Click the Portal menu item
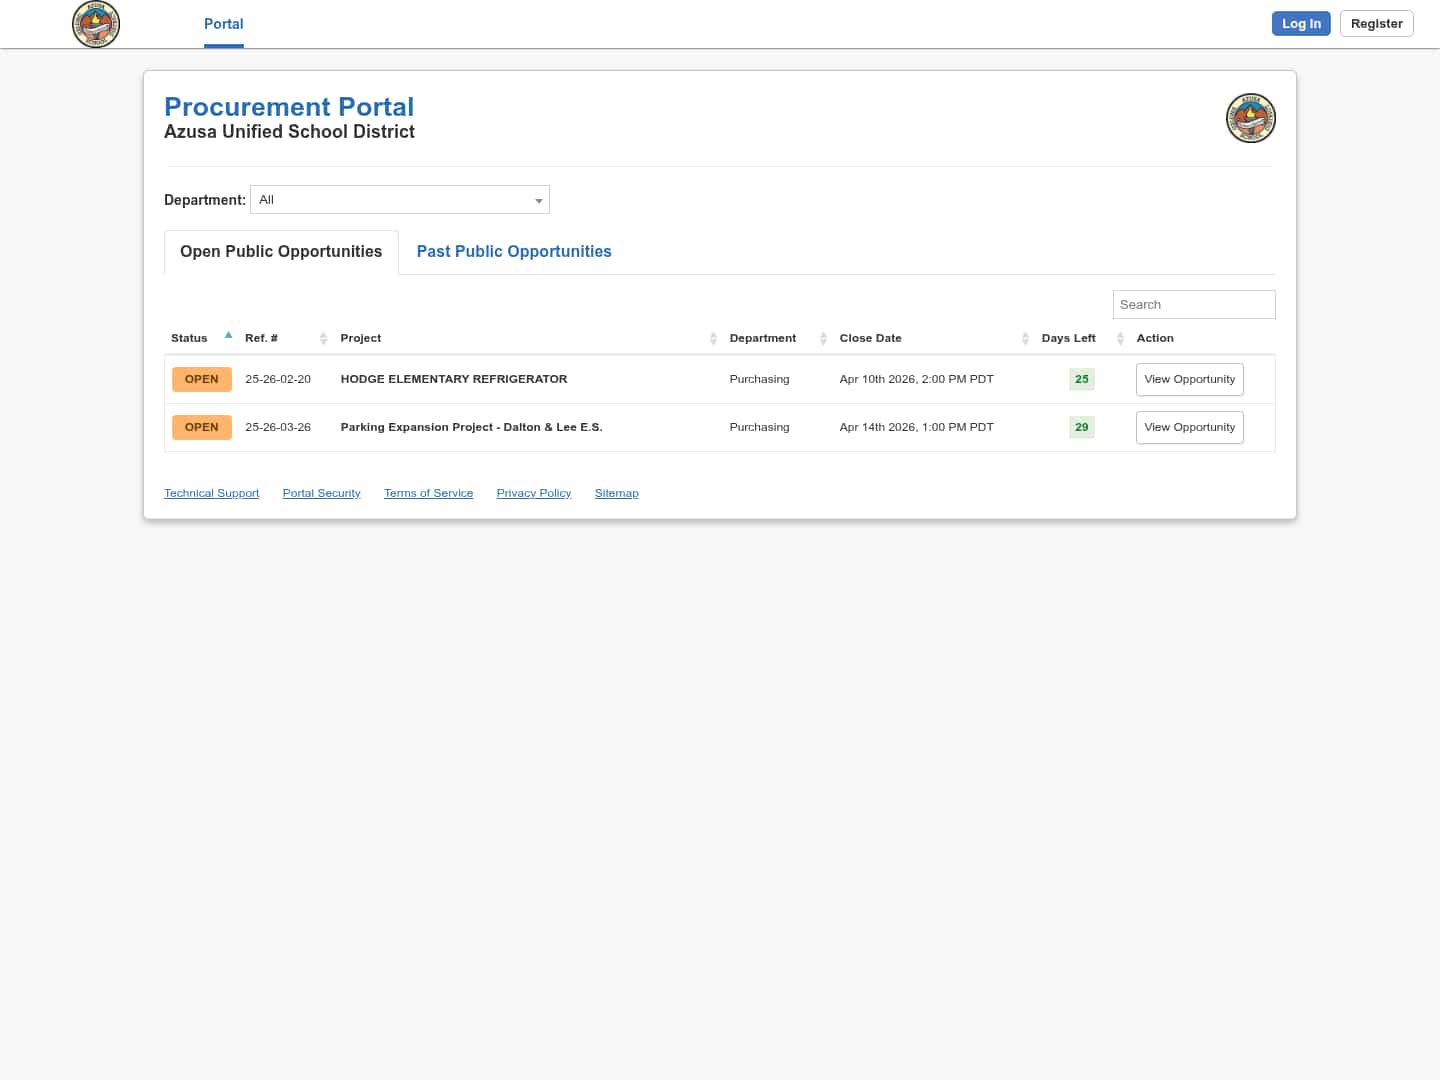 (223, 24)
